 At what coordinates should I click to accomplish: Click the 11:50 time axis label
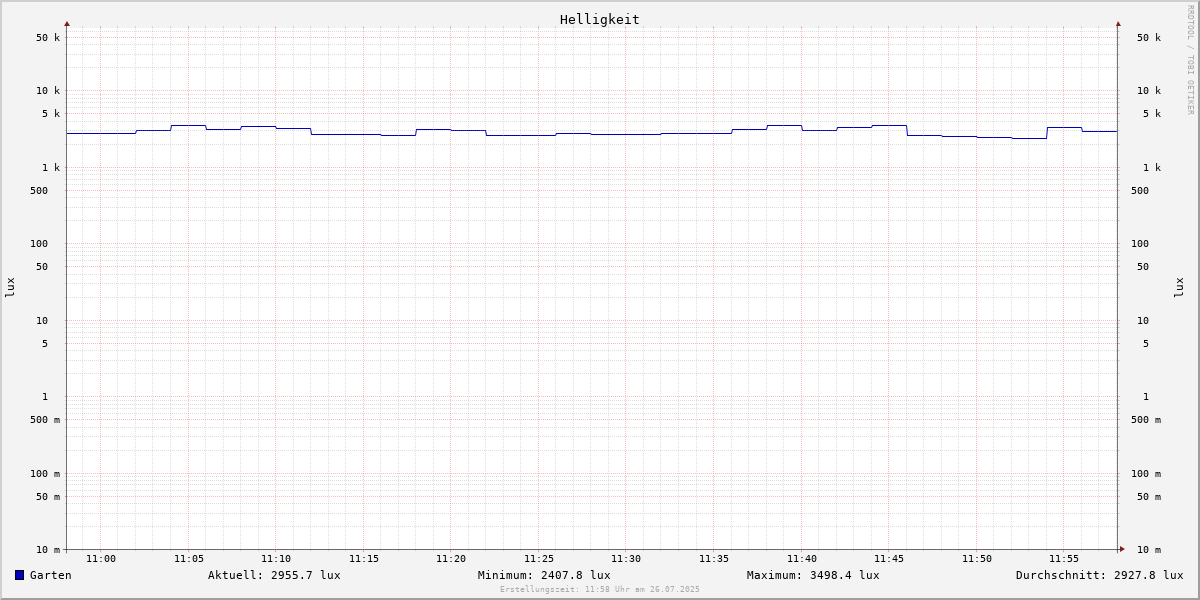(977, 559)
